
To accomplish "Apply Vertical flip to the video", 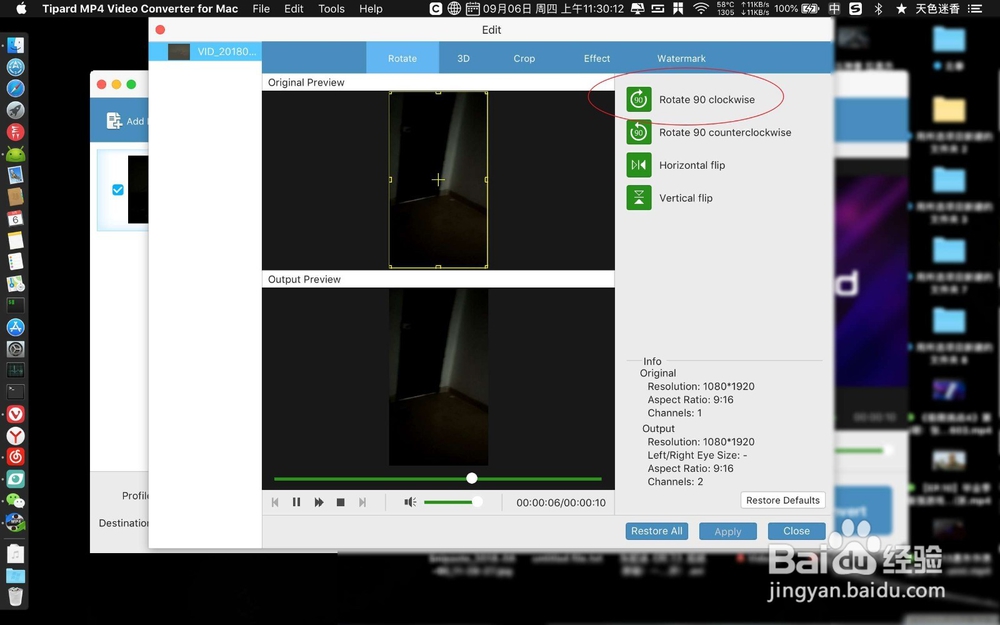I will coord(638,198).
